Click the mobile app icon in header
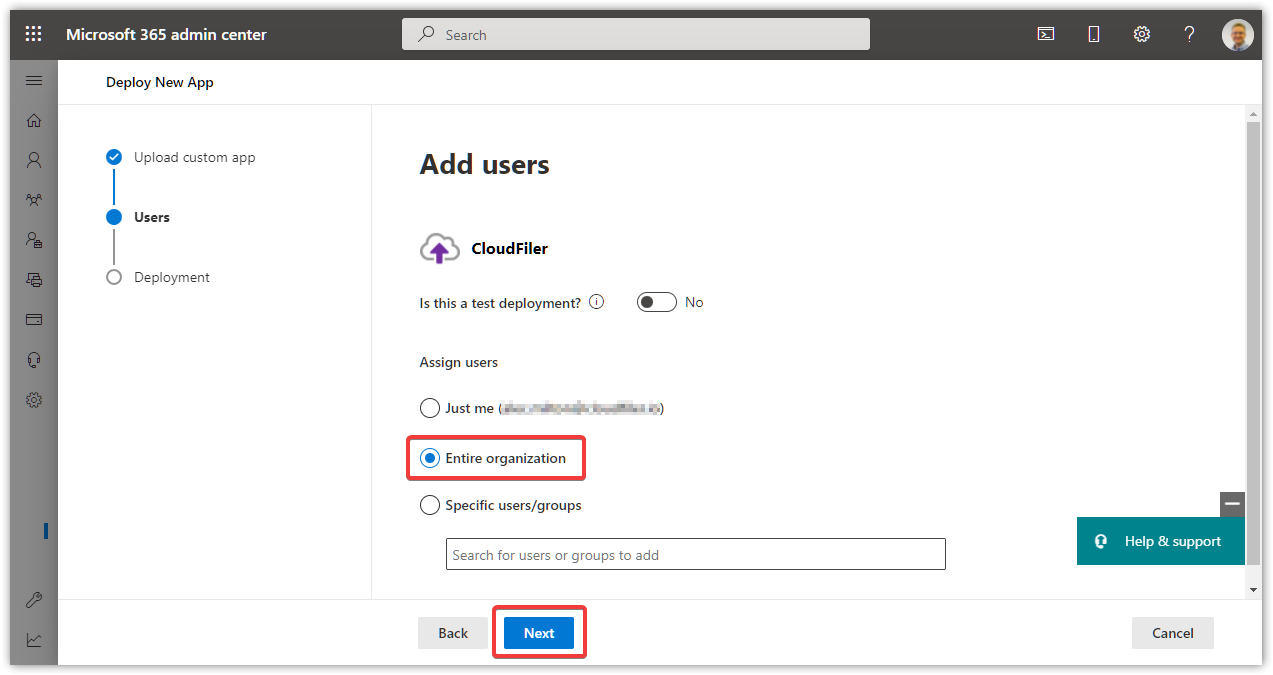Viewport: 1273px width, 675px height. pos(1093,34)
